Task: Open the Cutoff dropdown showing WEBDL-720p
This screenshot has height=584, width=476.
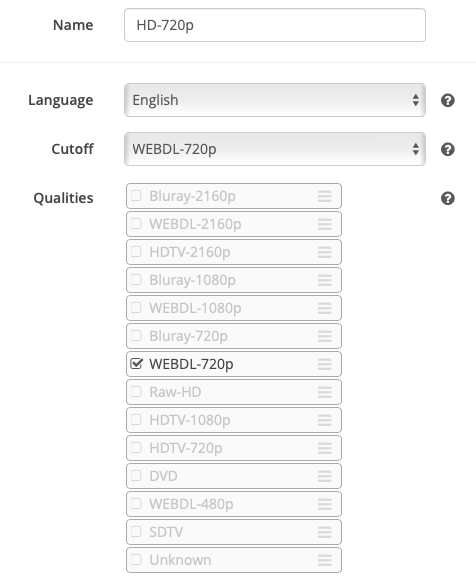Action: point(275,149)
